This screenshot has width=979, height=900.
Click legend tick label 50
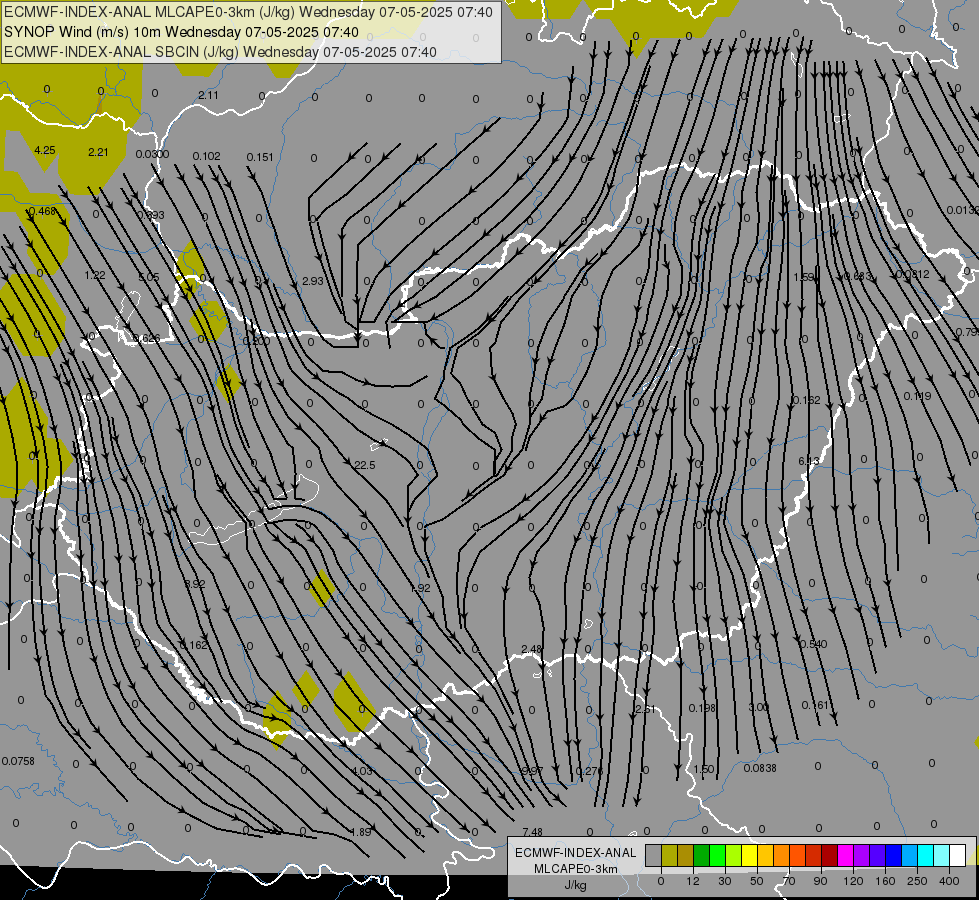(756, 881)
